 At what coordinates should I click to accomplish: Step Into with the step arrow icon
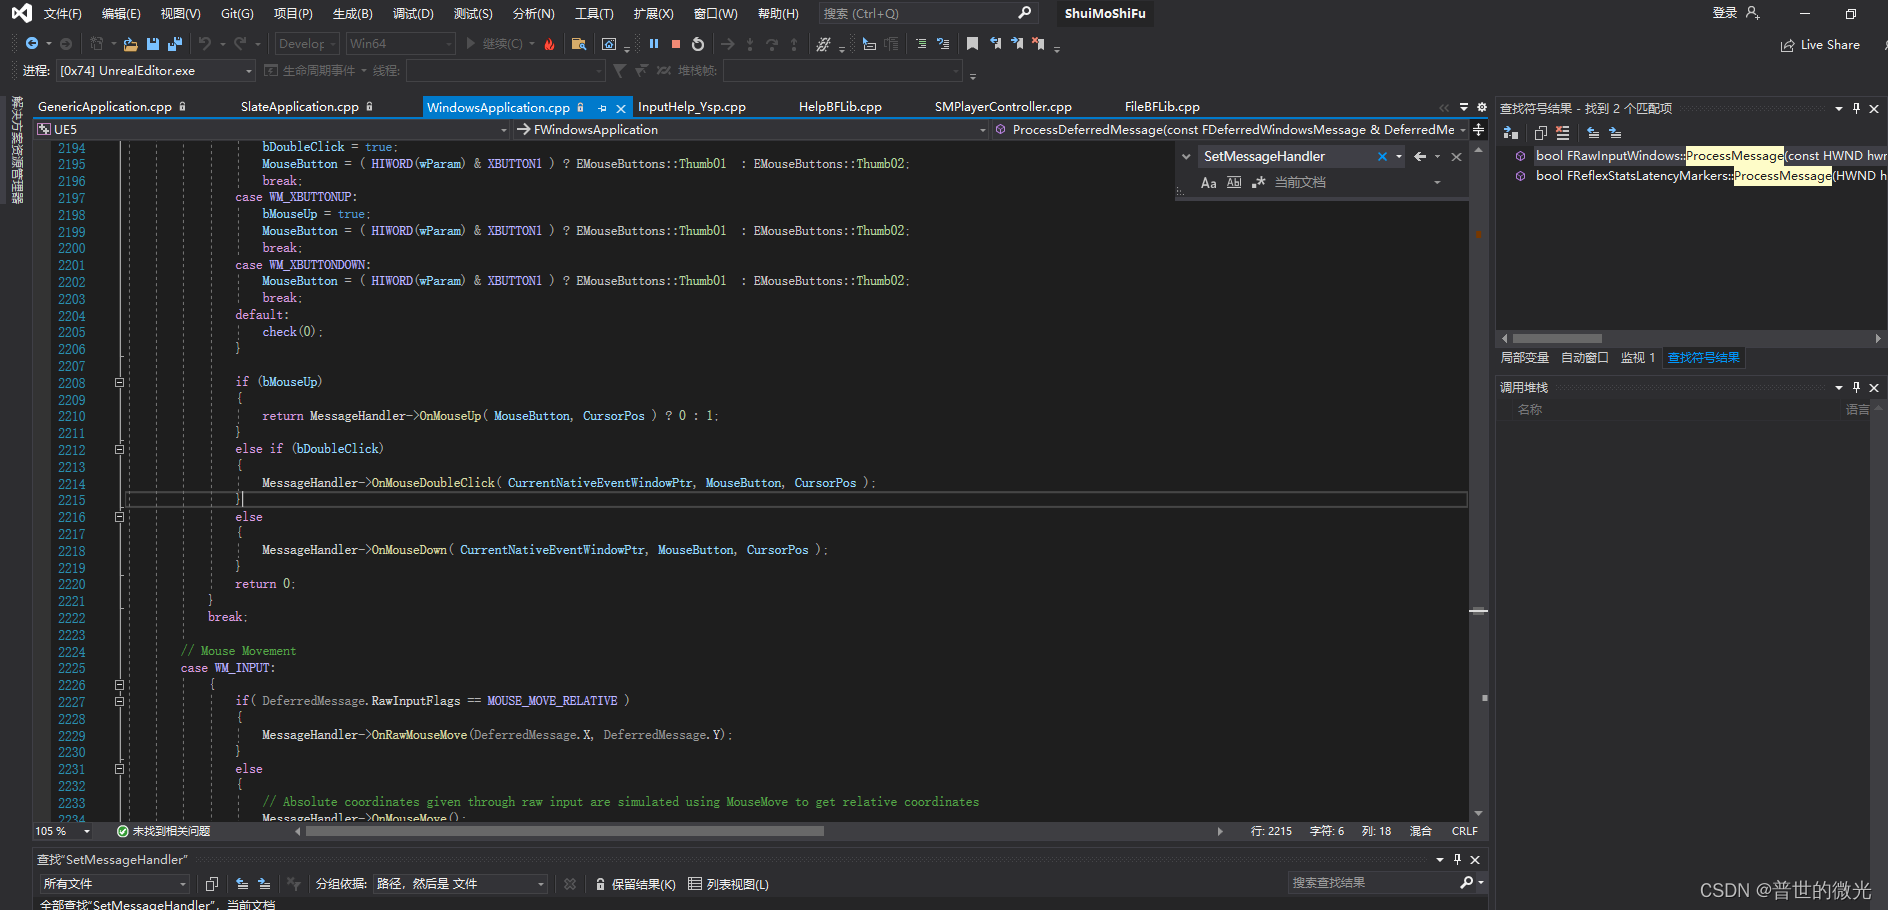tap(750, 44)
